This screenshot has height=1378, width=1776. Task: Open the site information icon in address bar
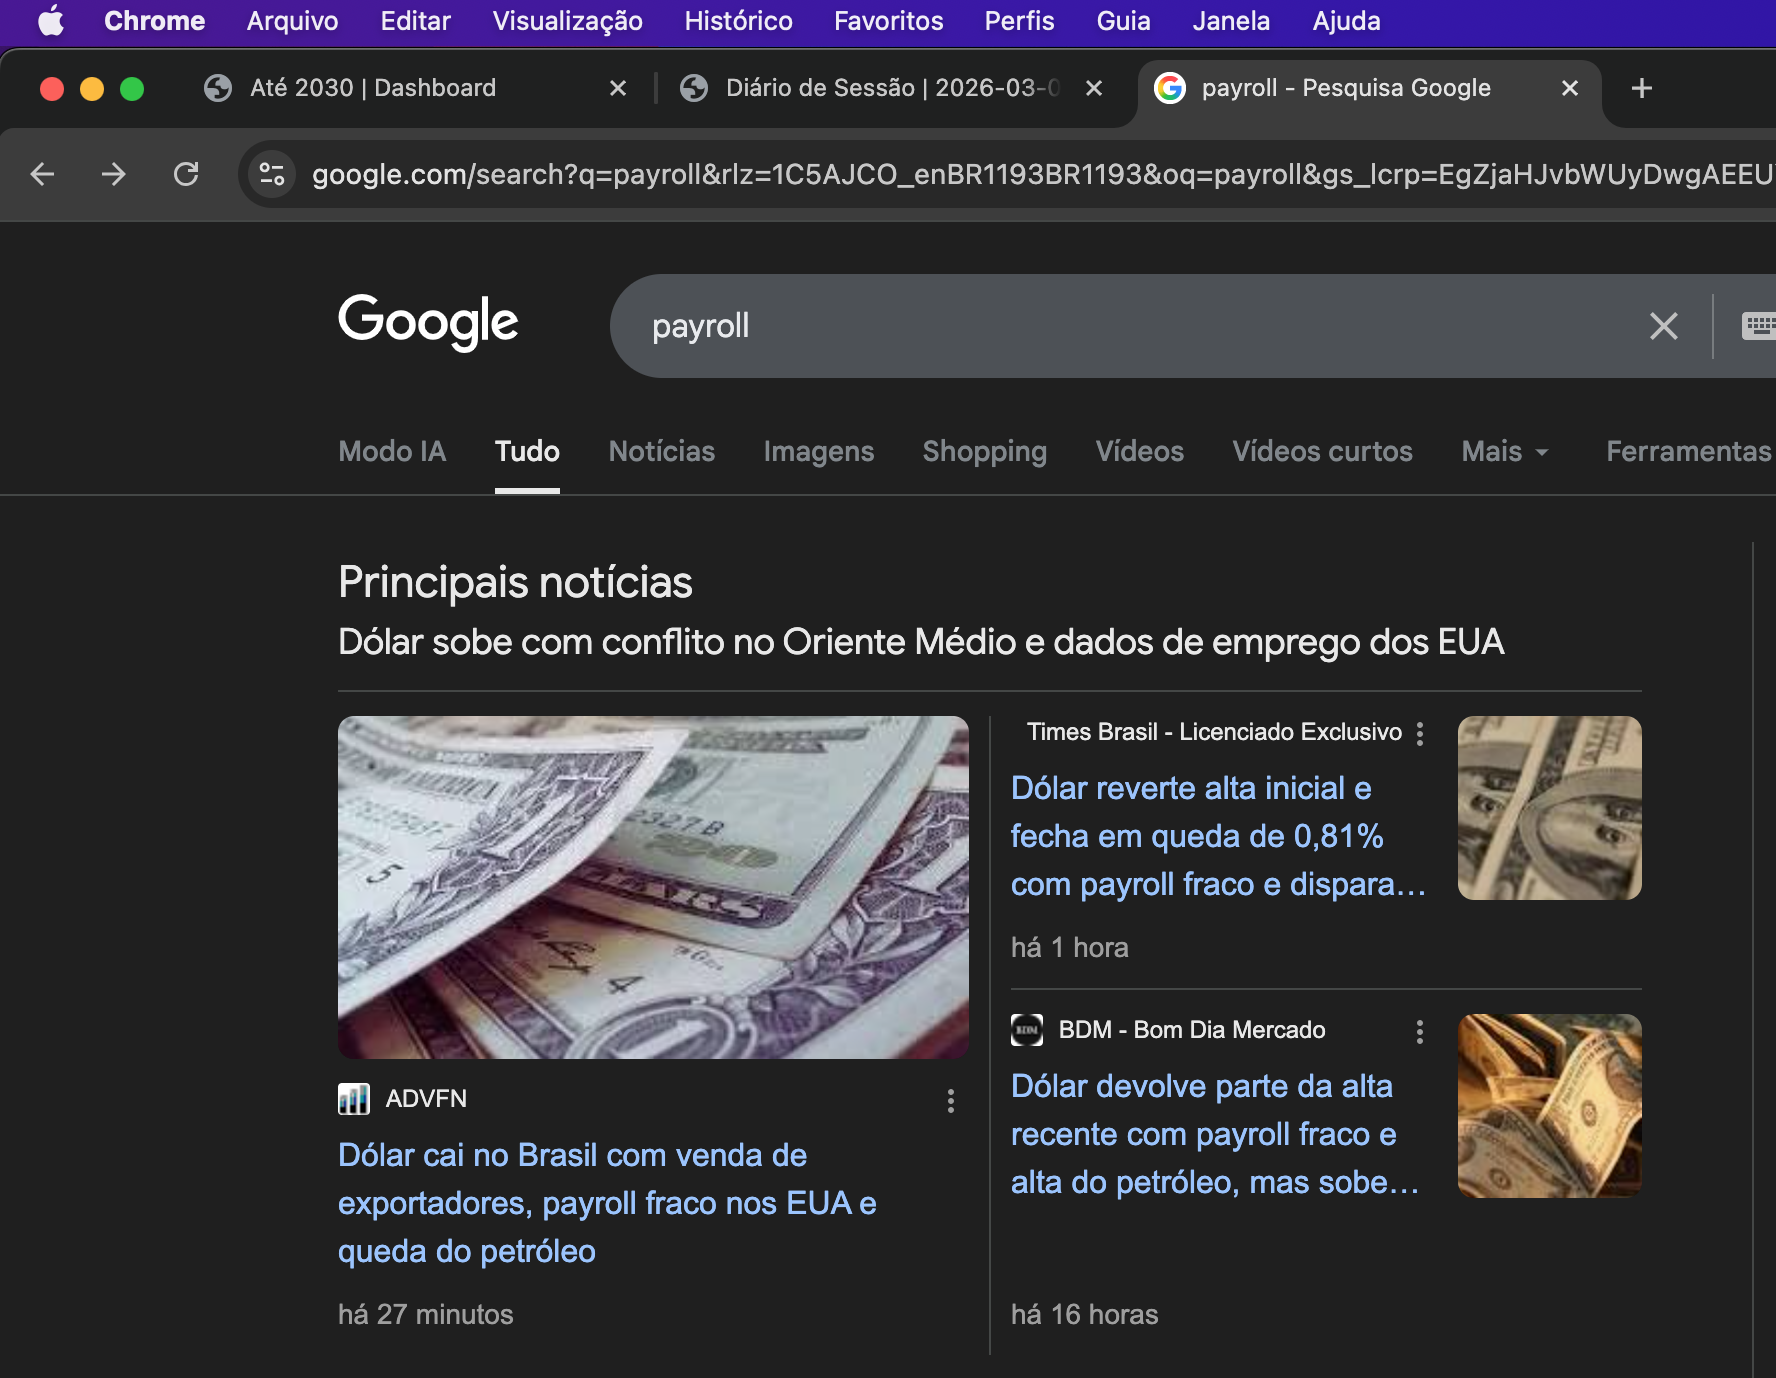(x=272, y=174)
